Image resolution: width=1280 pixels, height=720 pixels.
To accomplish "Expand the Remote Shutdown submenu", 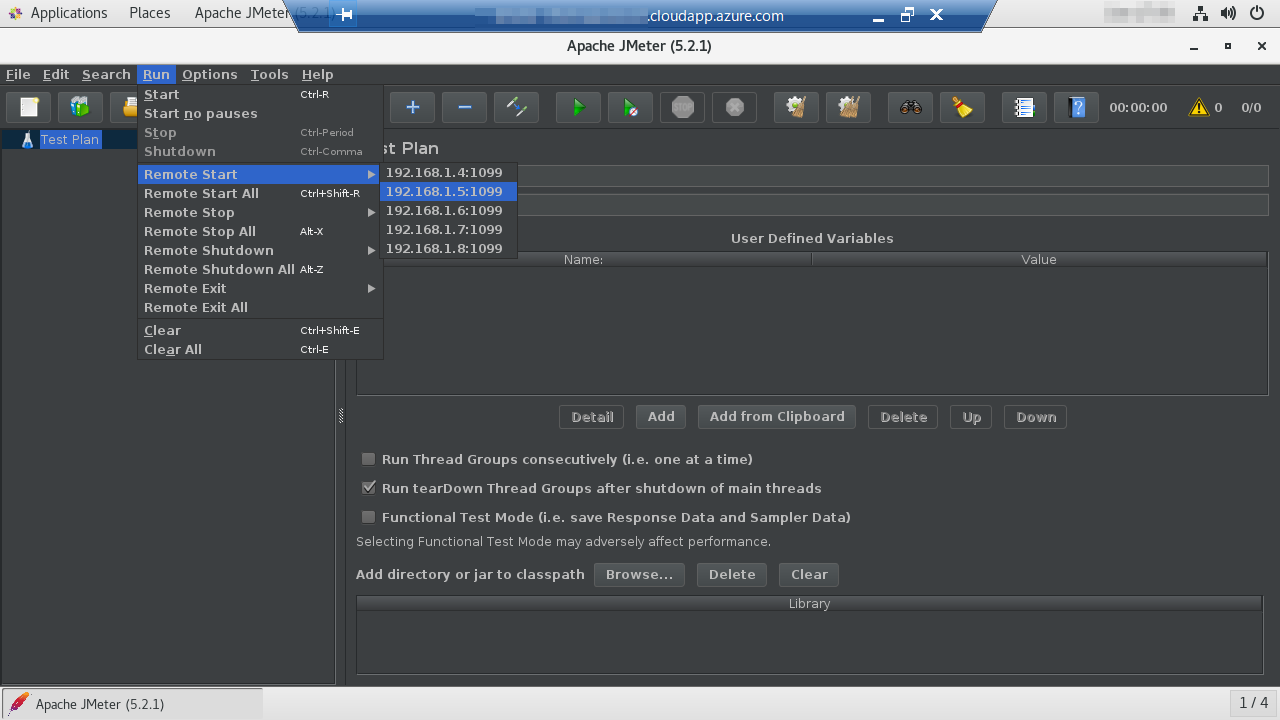I will tap(259, 250).
